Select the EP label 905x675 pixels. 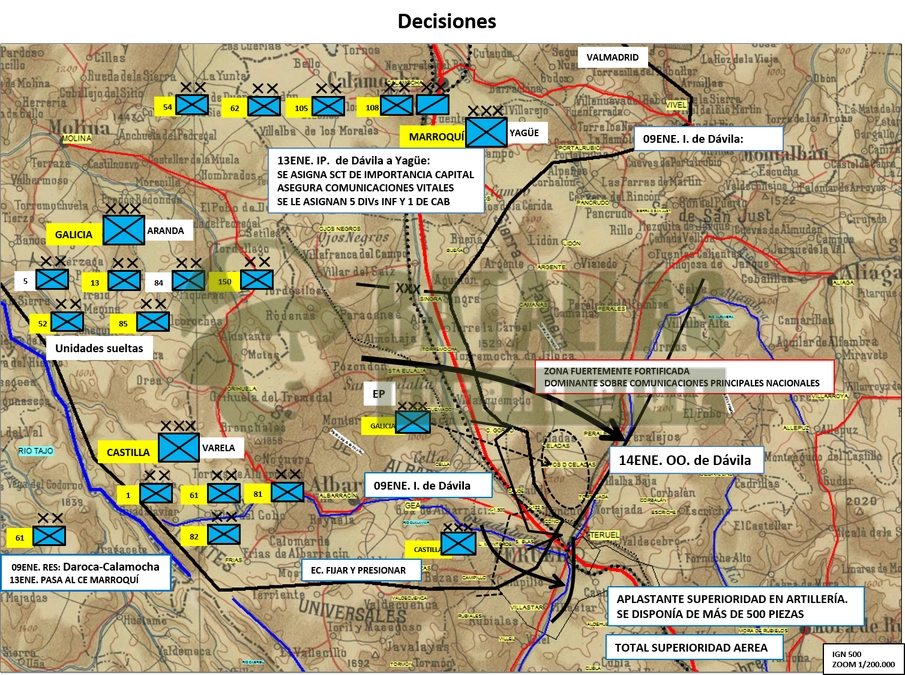tap(379, 394)
